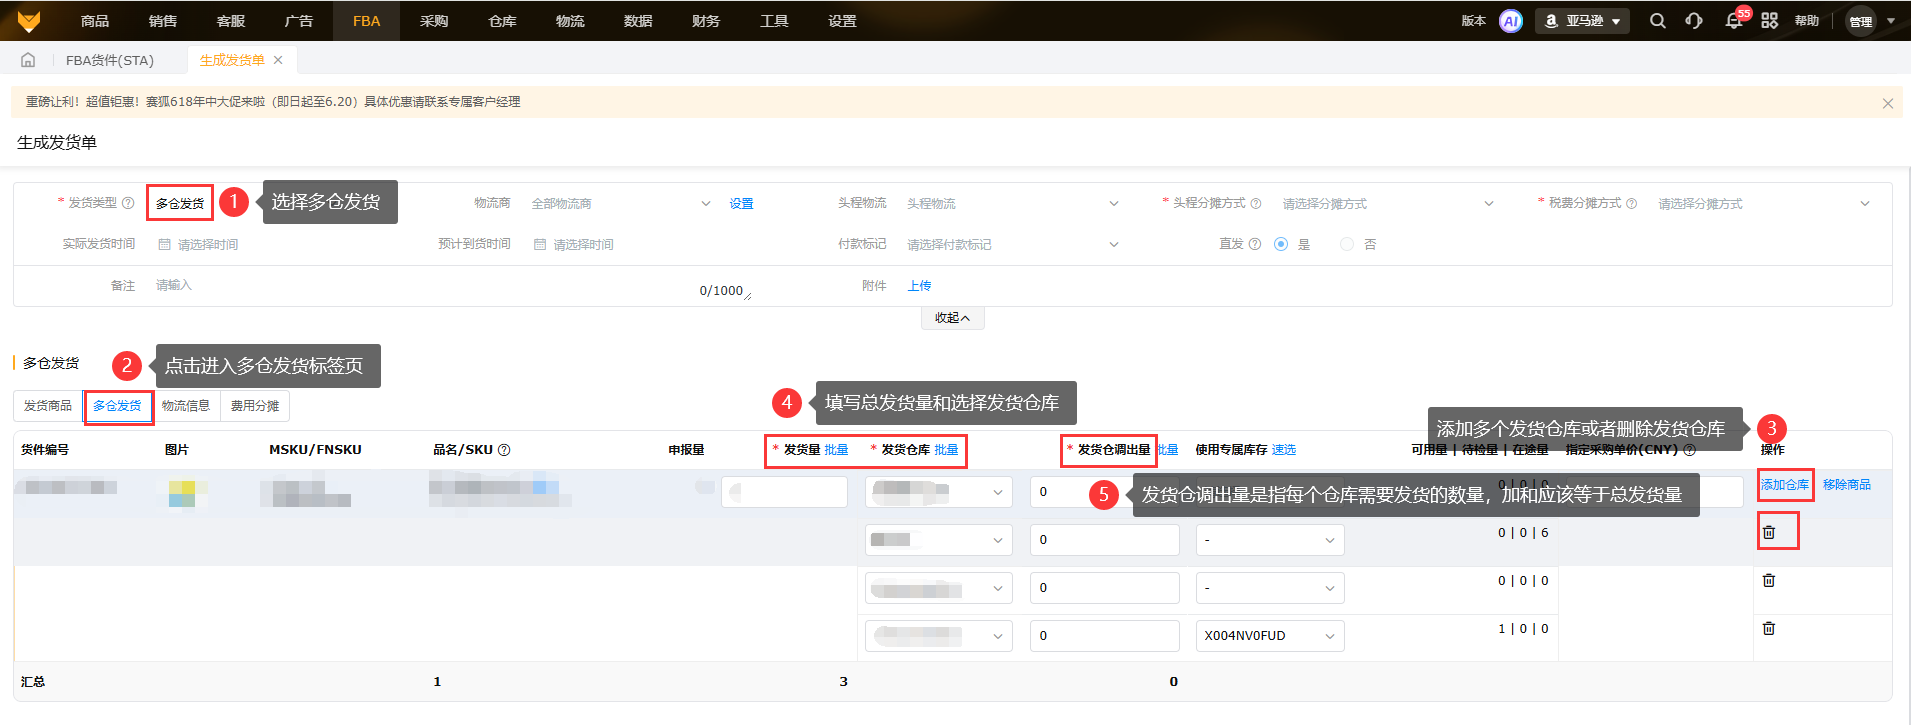Open 税费分摊方式 dropdown
The image size is (1911, 725).
(x=1762, y=204)
